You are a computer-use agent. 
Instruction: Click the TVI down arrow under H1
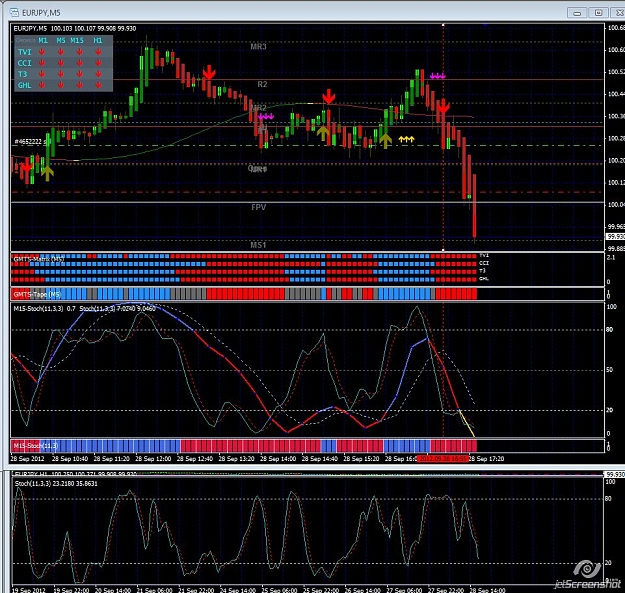pyautogui.click(x=98, y=51)
